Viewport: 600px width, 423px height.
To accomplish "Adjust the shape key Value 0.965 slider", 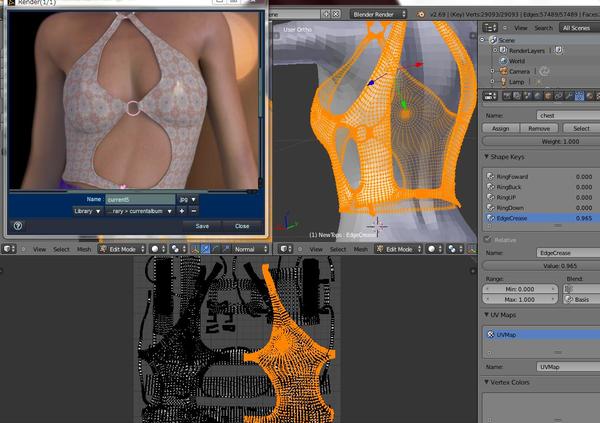I will (541, 266).
